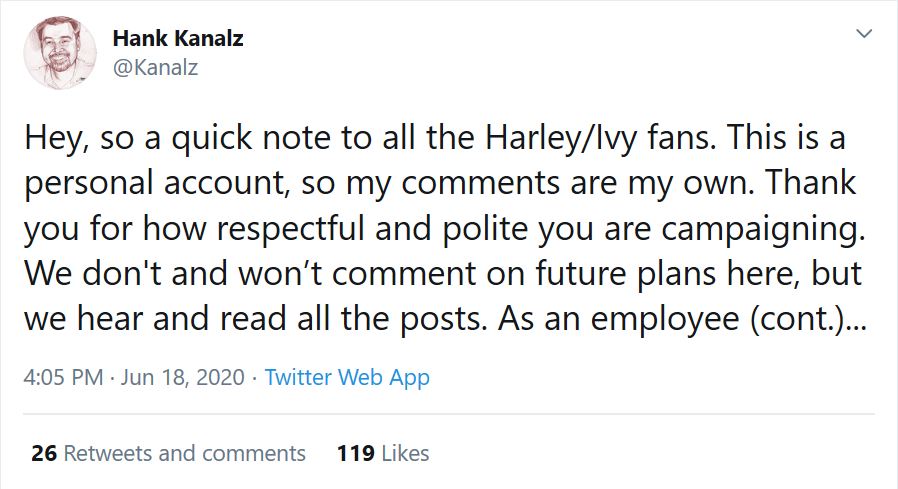Click the word "Likes" label
The image size is (898, 489).
pos(404,453)
